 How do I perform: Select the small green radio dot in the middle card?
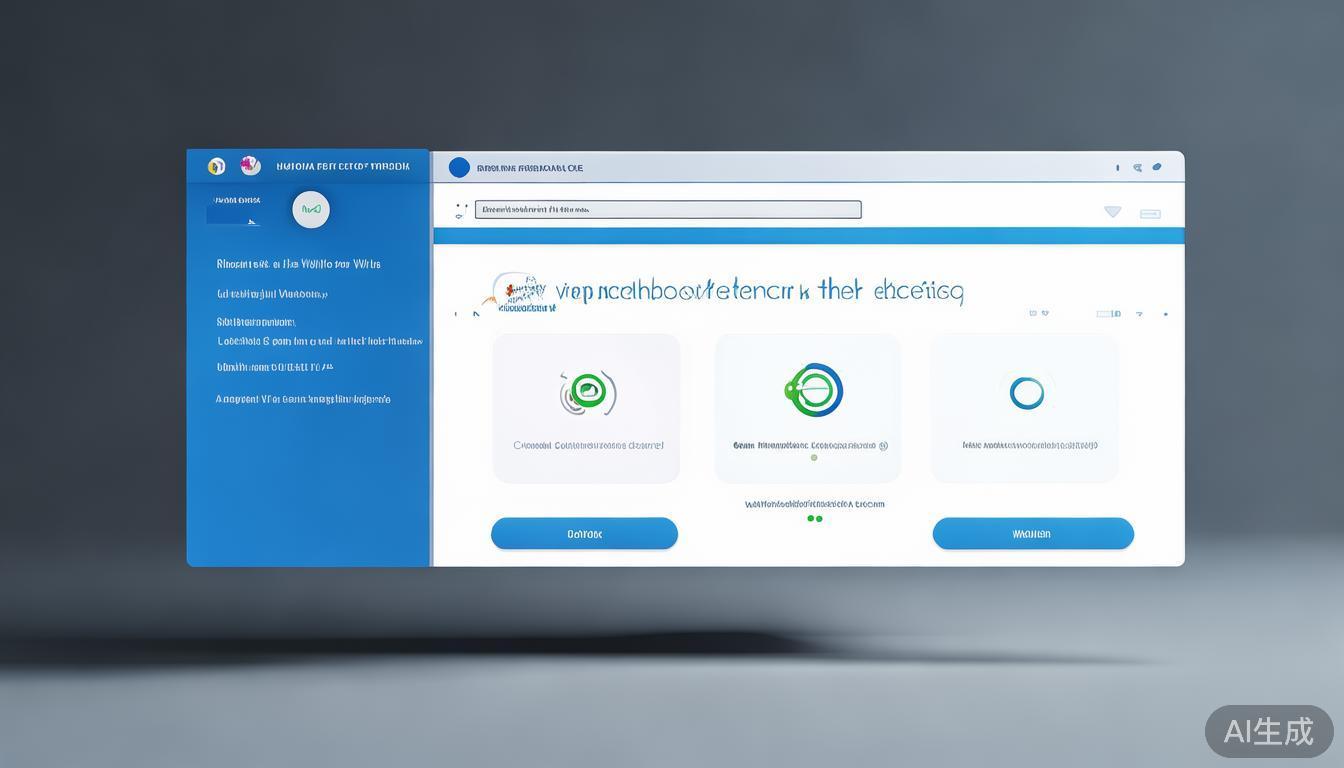[x=814, y=458]
